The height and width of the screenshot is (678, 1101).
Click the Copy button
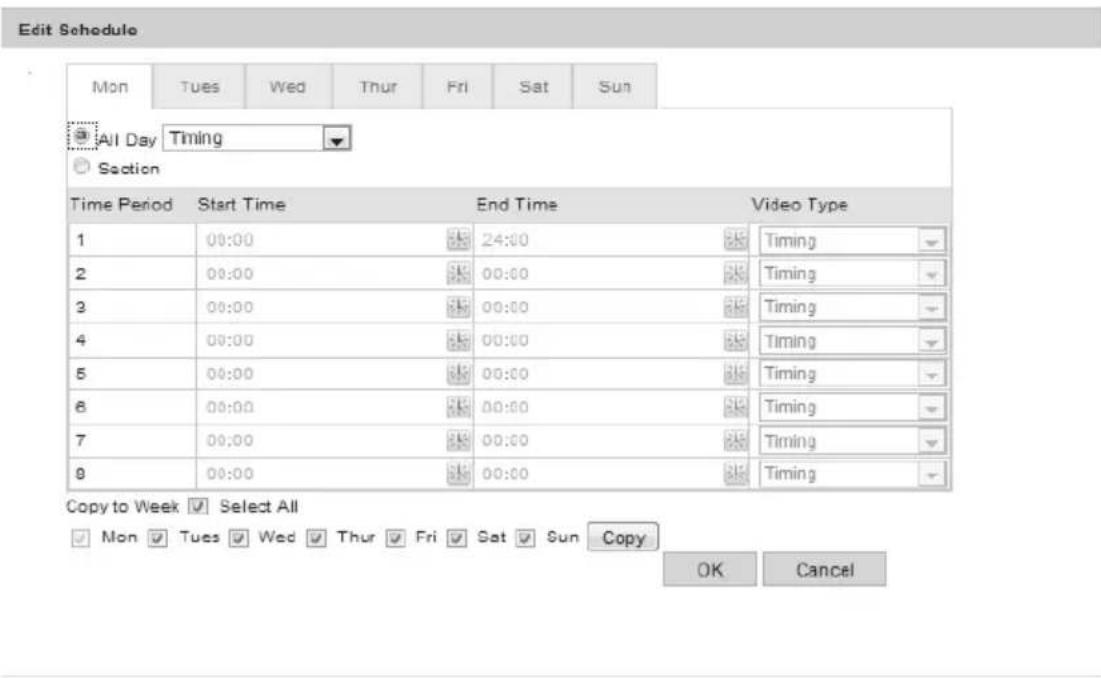[623, 538]
